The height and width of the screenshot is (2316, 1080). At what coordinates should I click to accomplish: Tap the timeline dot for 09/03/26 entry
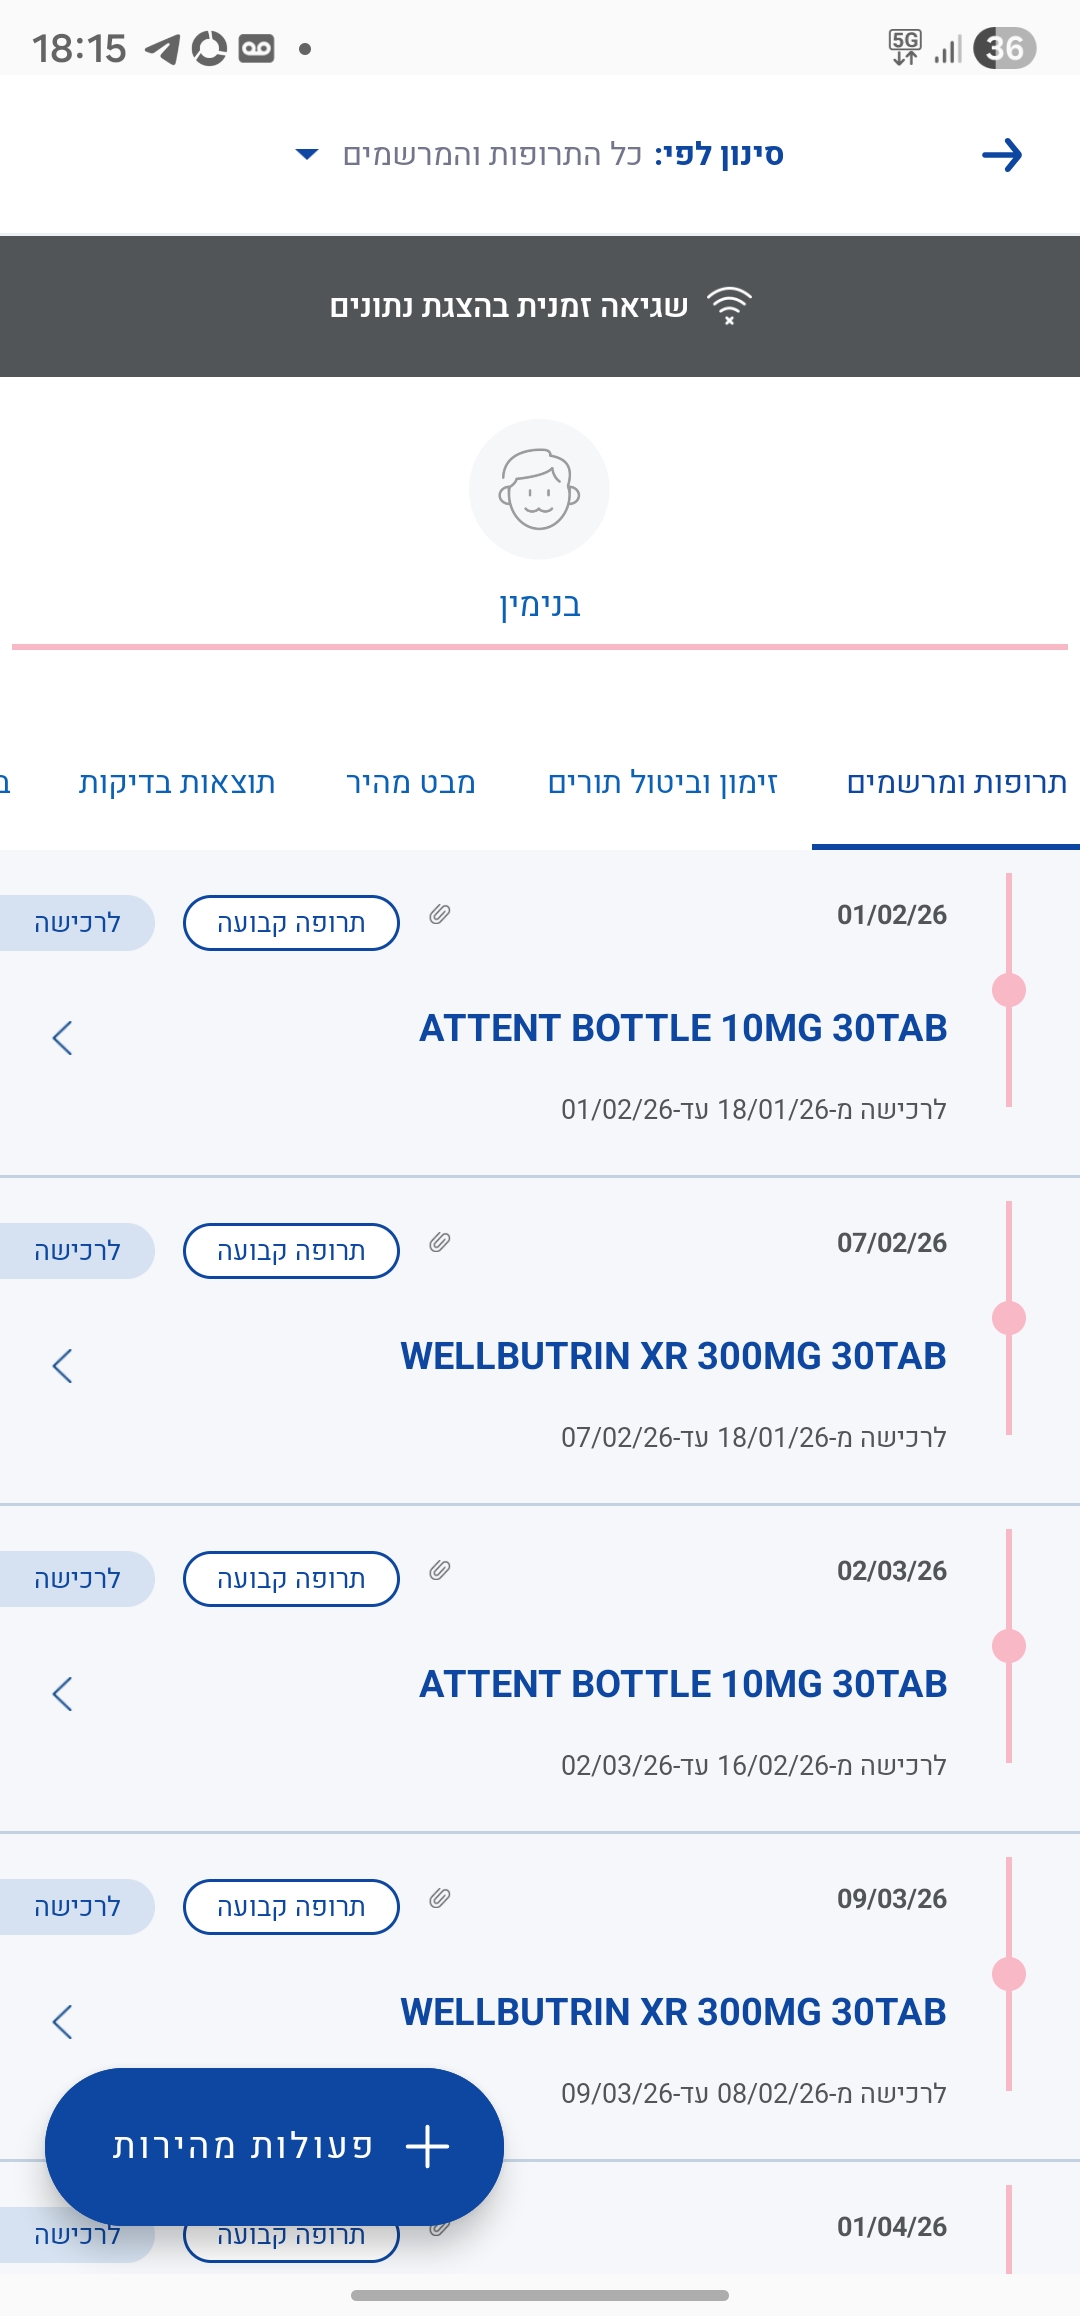coord(1009,1974)
